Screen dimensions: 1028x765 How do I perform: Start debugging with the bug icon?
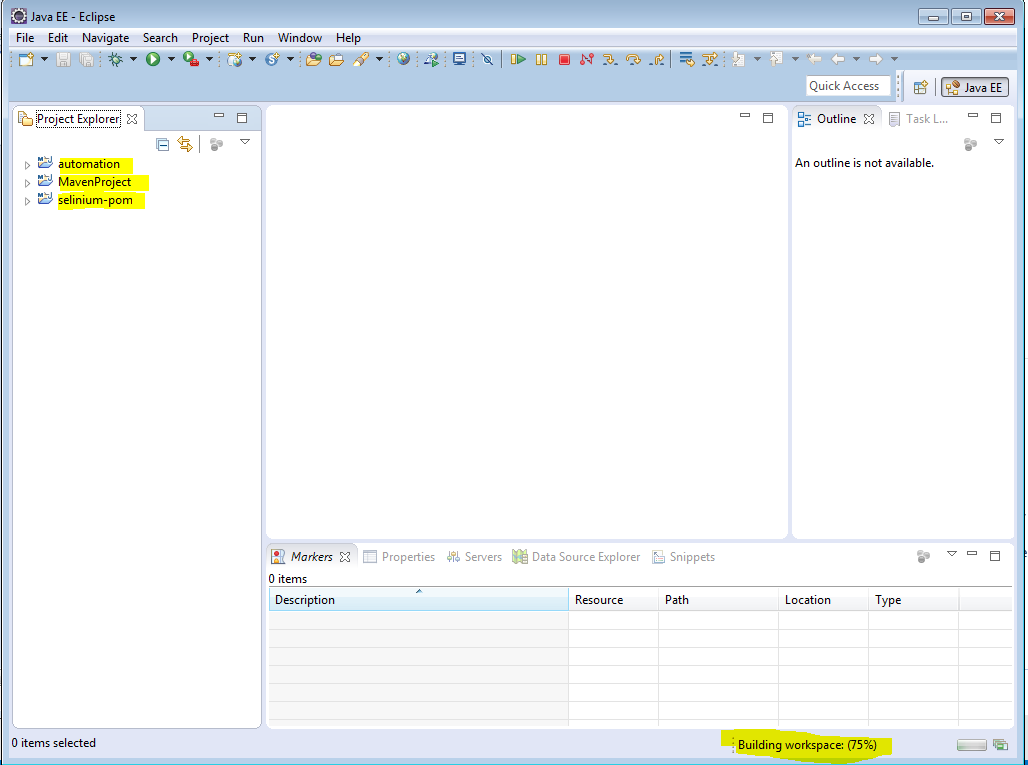(x=115, y=60)
